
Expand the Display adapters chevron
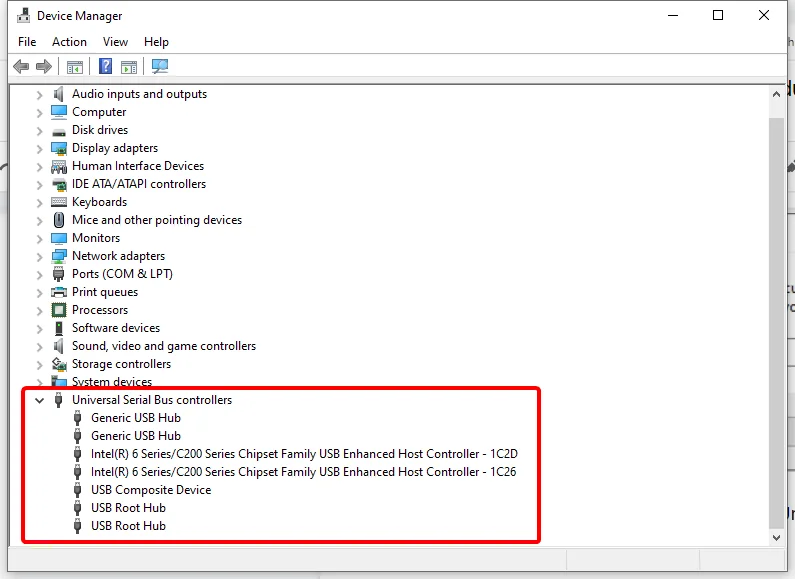(40, 149)
